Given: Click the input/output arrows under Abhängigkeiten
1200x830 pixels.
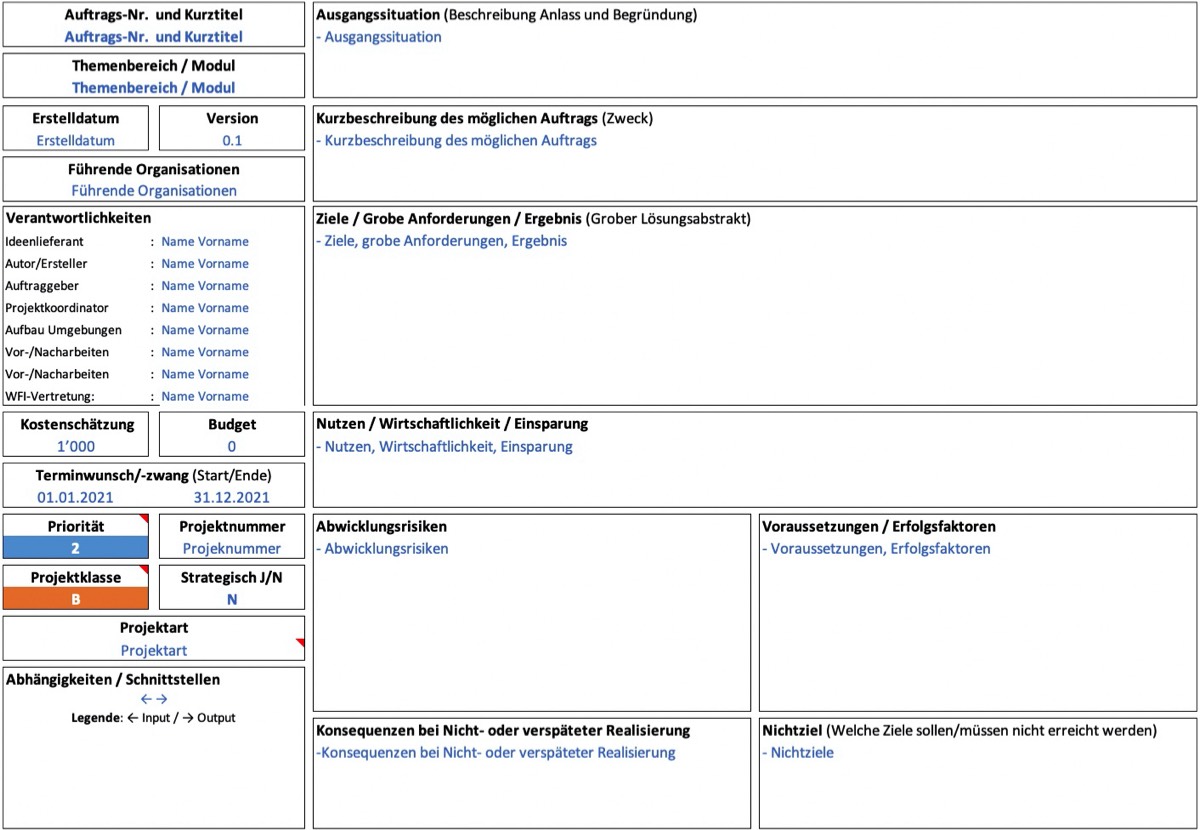Looking at the screenshot, I should point(154,699).
